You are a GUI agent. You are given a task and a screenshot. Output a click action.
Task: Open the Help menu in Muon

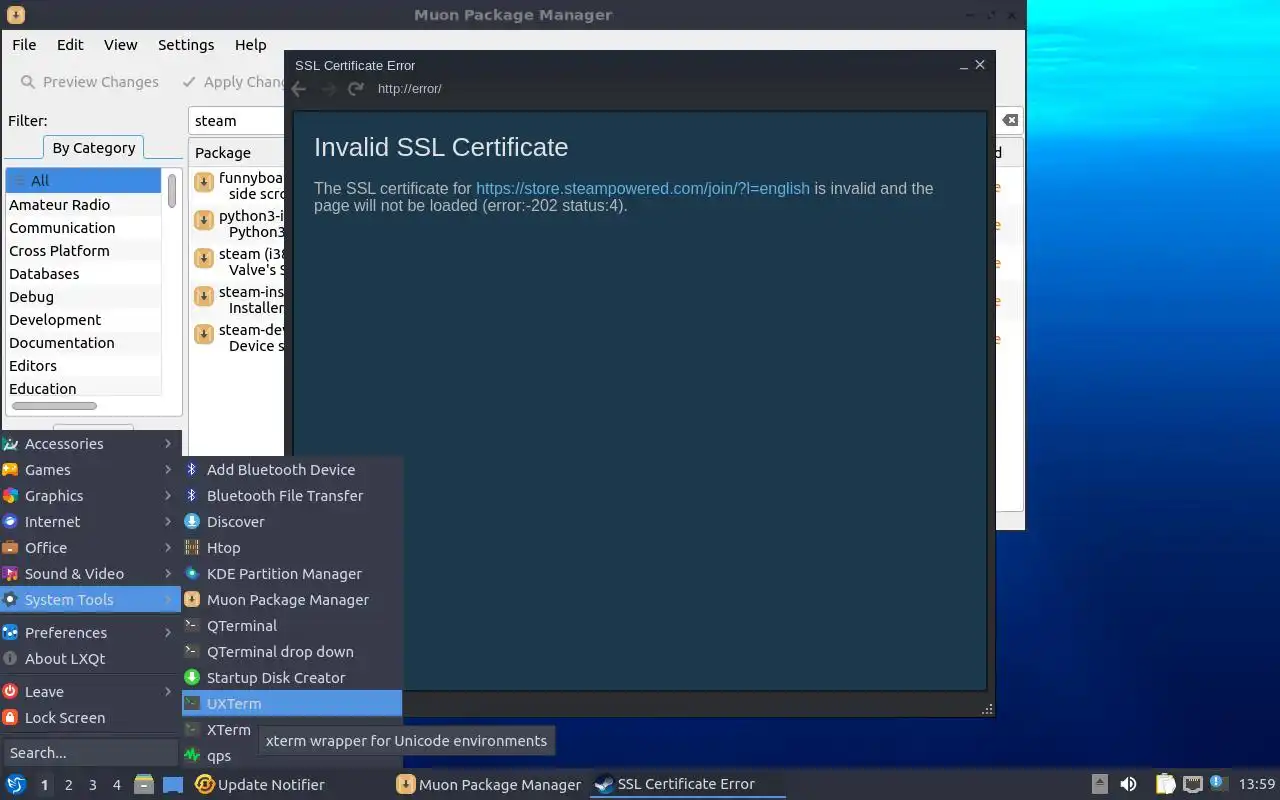[250, 45]
